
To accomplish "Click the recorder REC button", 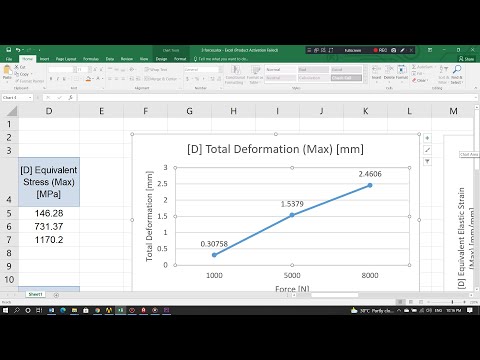I will pos(381,50).
